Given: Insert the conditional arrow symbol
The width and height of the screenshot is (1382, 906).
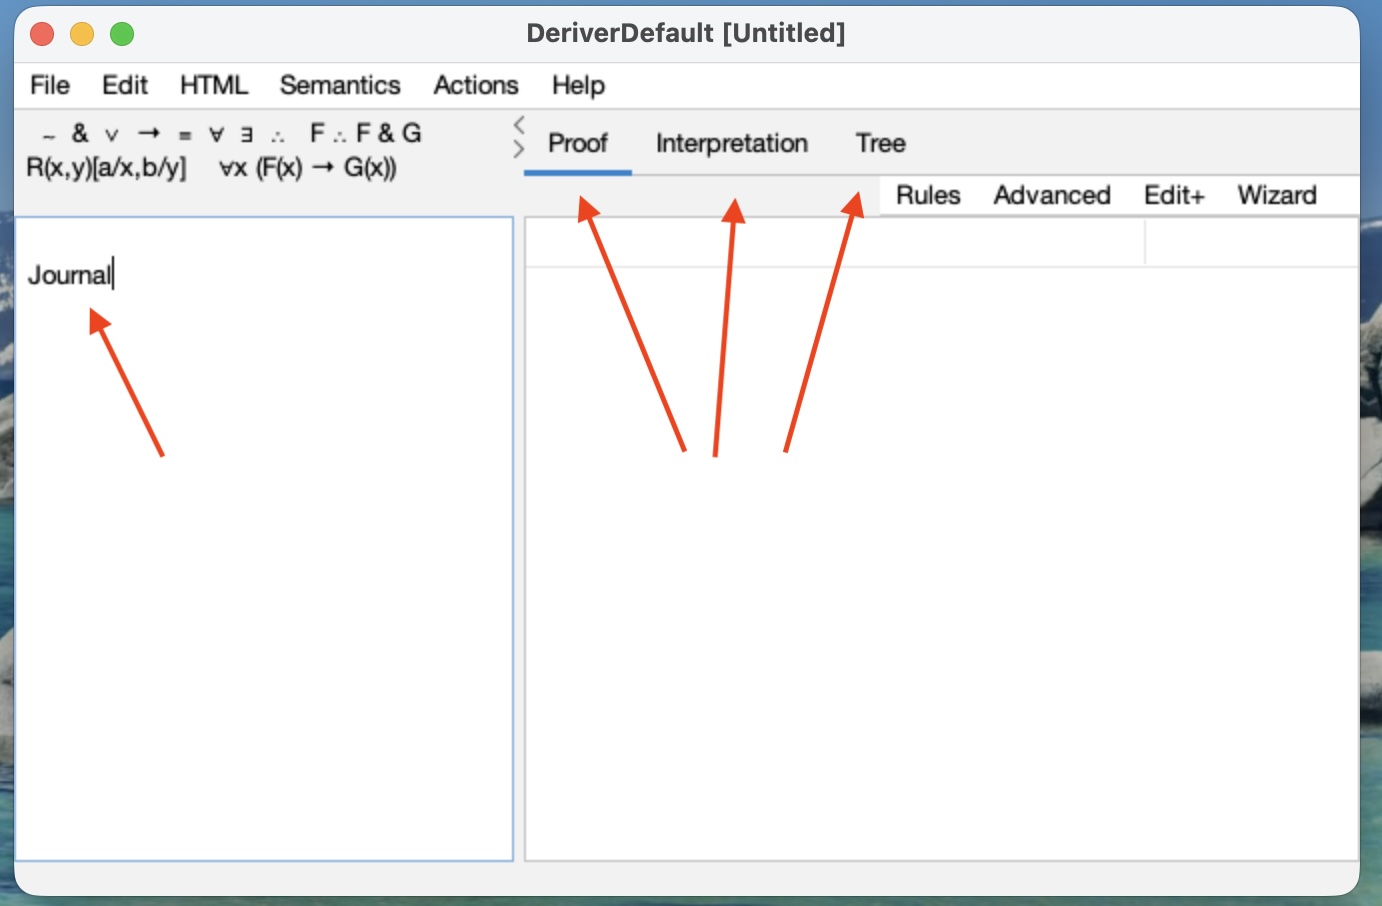Looking at the screenshot, I should click(149, 134).
